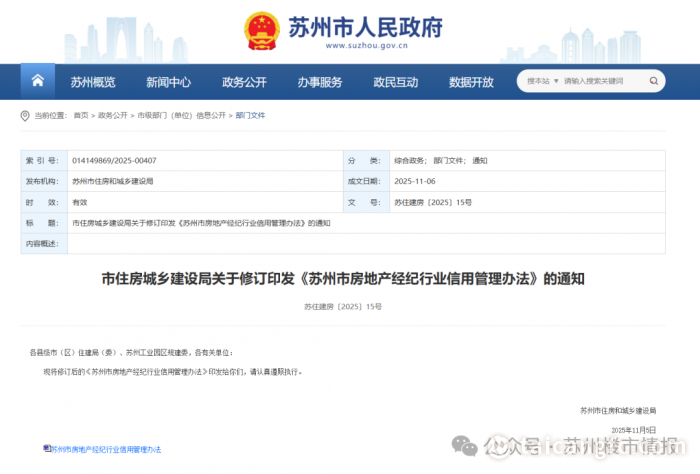The height and width of the screenshot is (474, 700).
Task: Click the magnifier search icon
Action: tap(651, 81)
